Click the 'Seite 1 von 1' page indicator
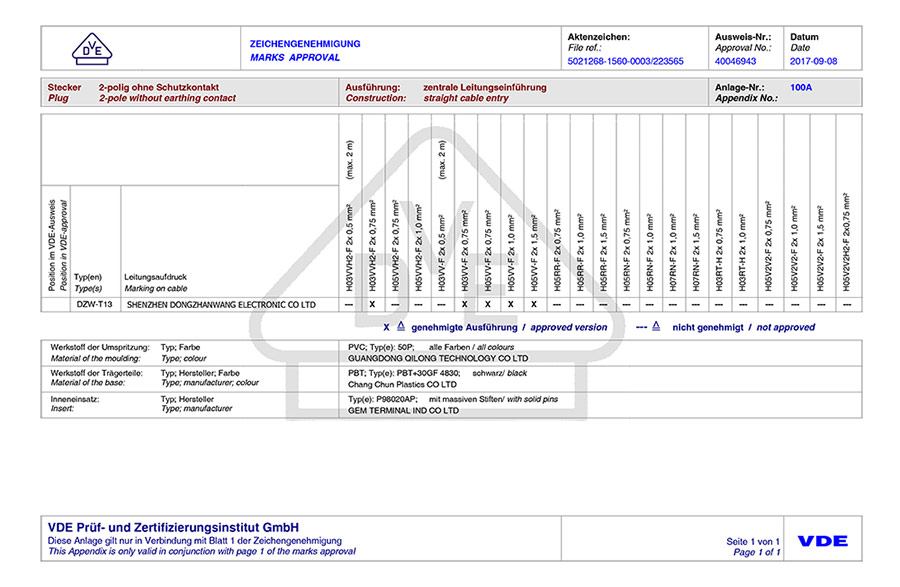 coord(753,541)
